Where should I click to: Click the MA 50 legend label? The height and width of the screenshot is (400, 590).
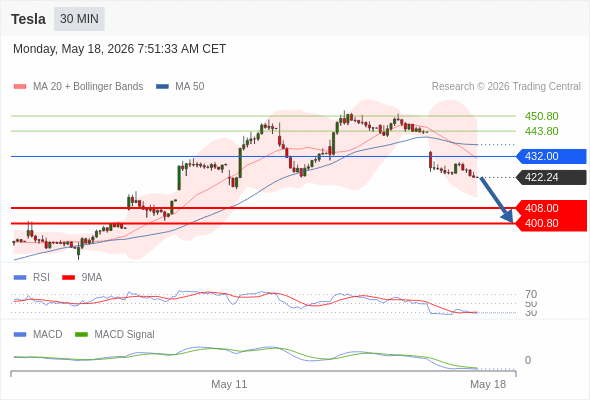click(x=190, y=87)
